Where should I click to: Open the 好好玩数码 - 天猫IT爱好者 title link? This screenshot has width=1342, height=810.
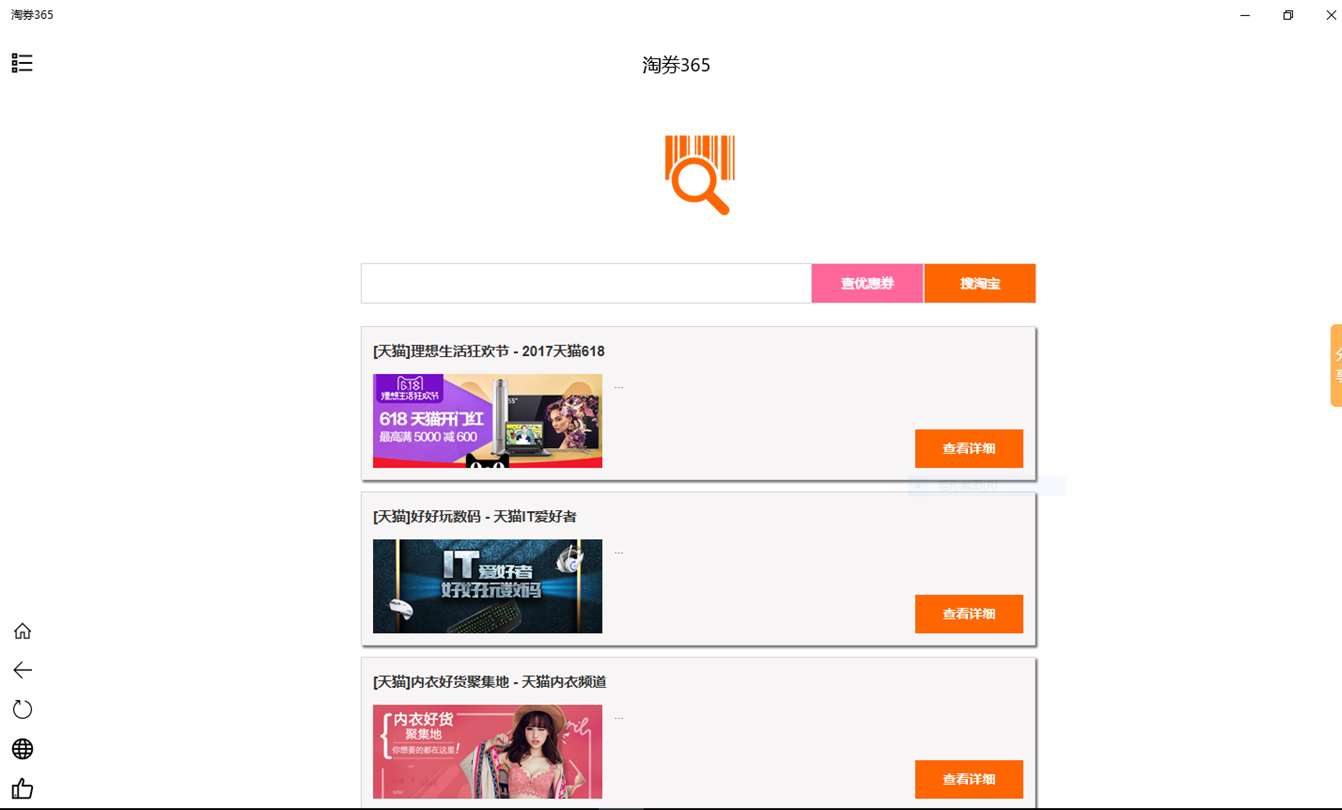pyautogui.click(x=475, y=516)
